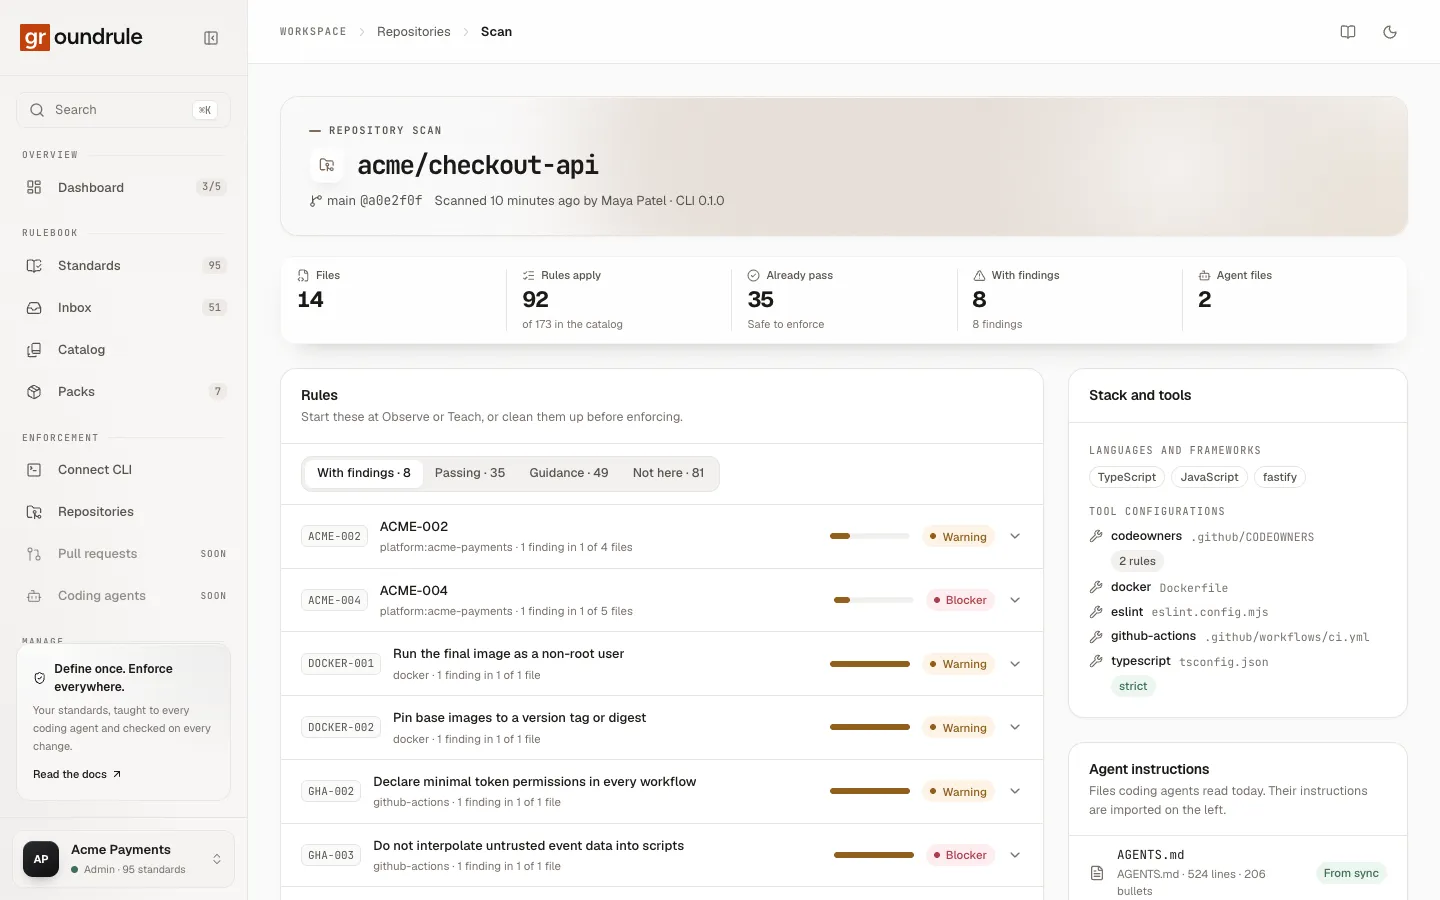Click the ACME-002 progress bar
The height and width of the screenshot is (900, 1440).
point(870,536)
